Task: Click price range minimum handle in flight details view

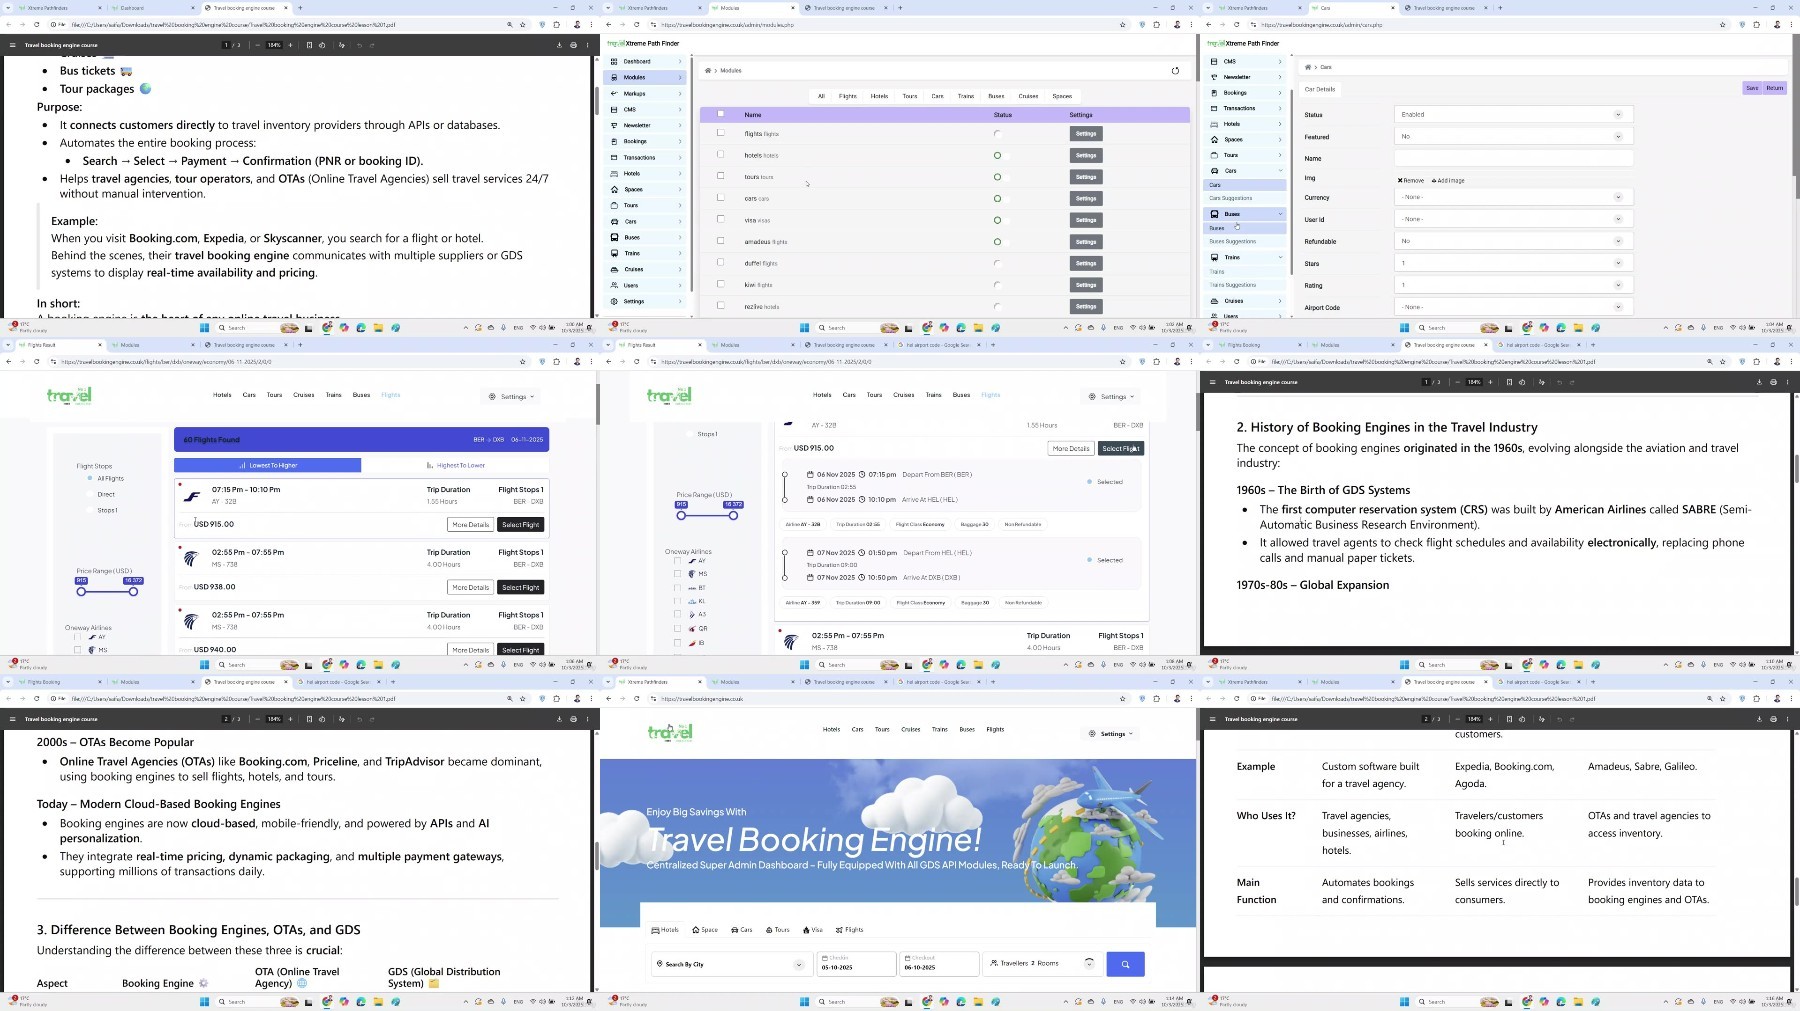Action: (x=681, y=515)
